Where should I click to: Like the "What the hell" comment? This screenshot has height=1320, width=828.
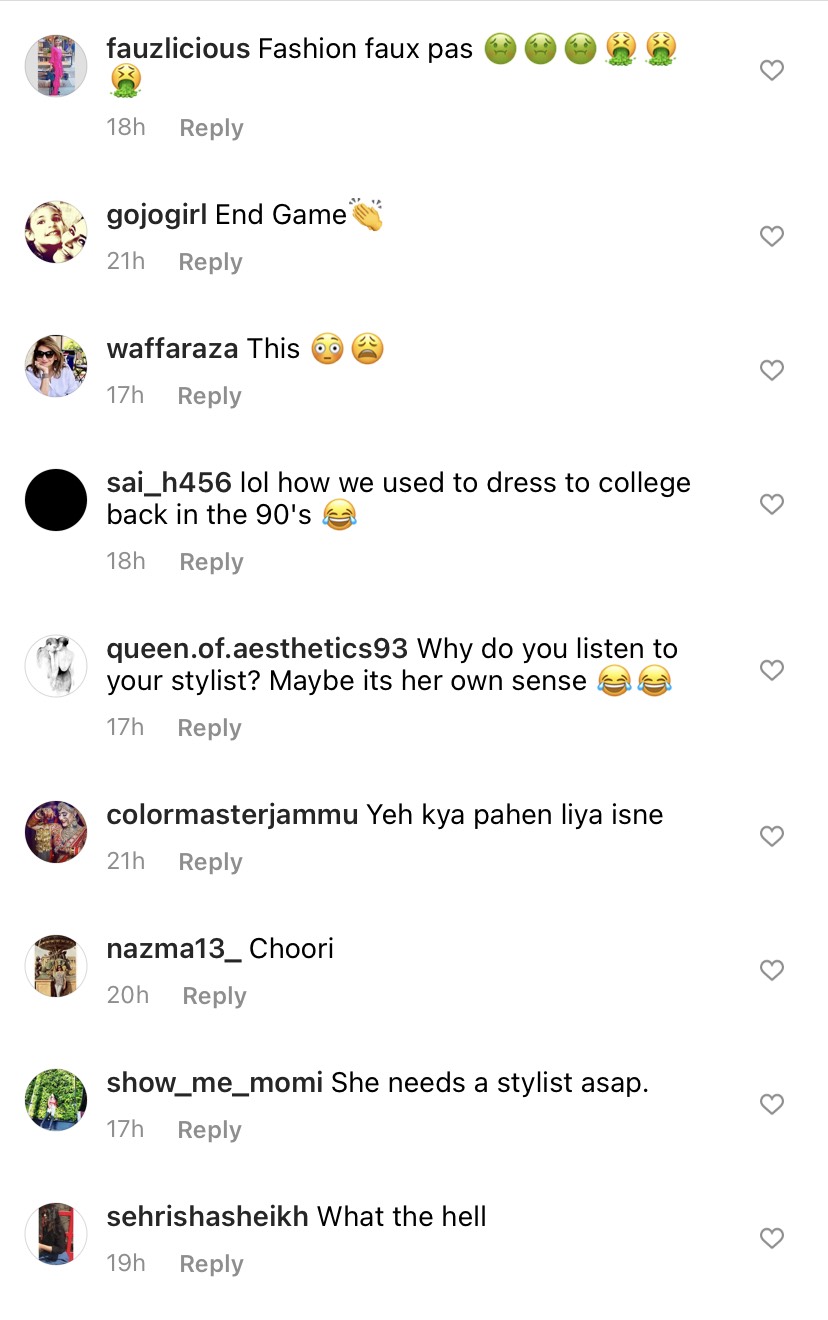point(771,1238)
